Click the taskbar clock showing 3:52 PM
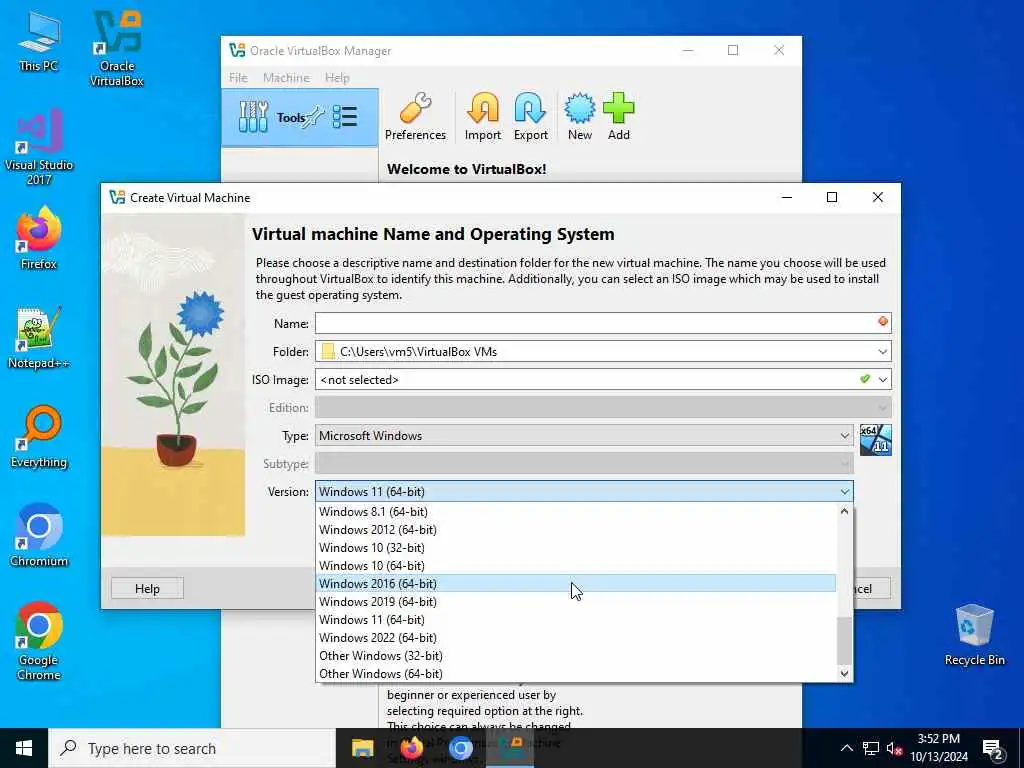The height and width of the screenshot is (768, 1024). pyautogui.click(x=938, y=748)
